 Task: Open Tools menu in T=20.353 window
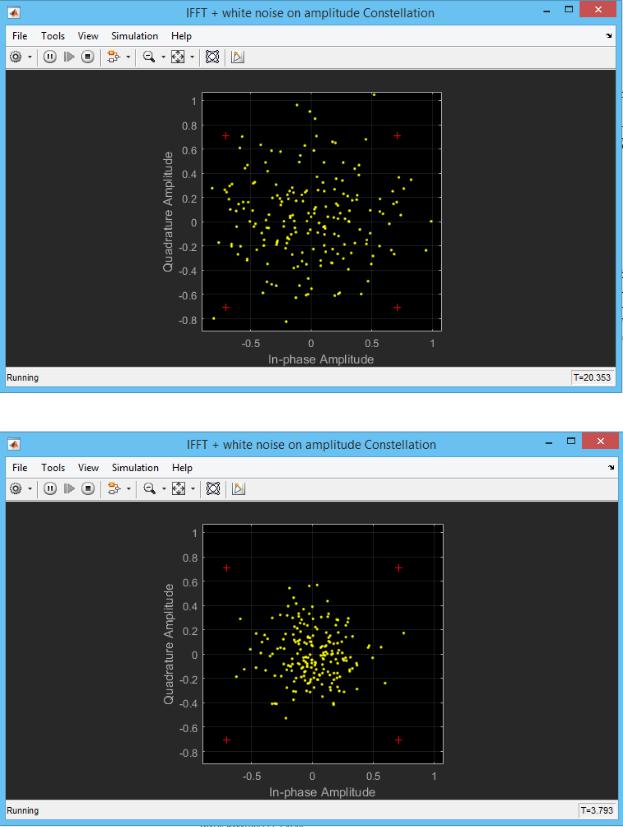53,36
